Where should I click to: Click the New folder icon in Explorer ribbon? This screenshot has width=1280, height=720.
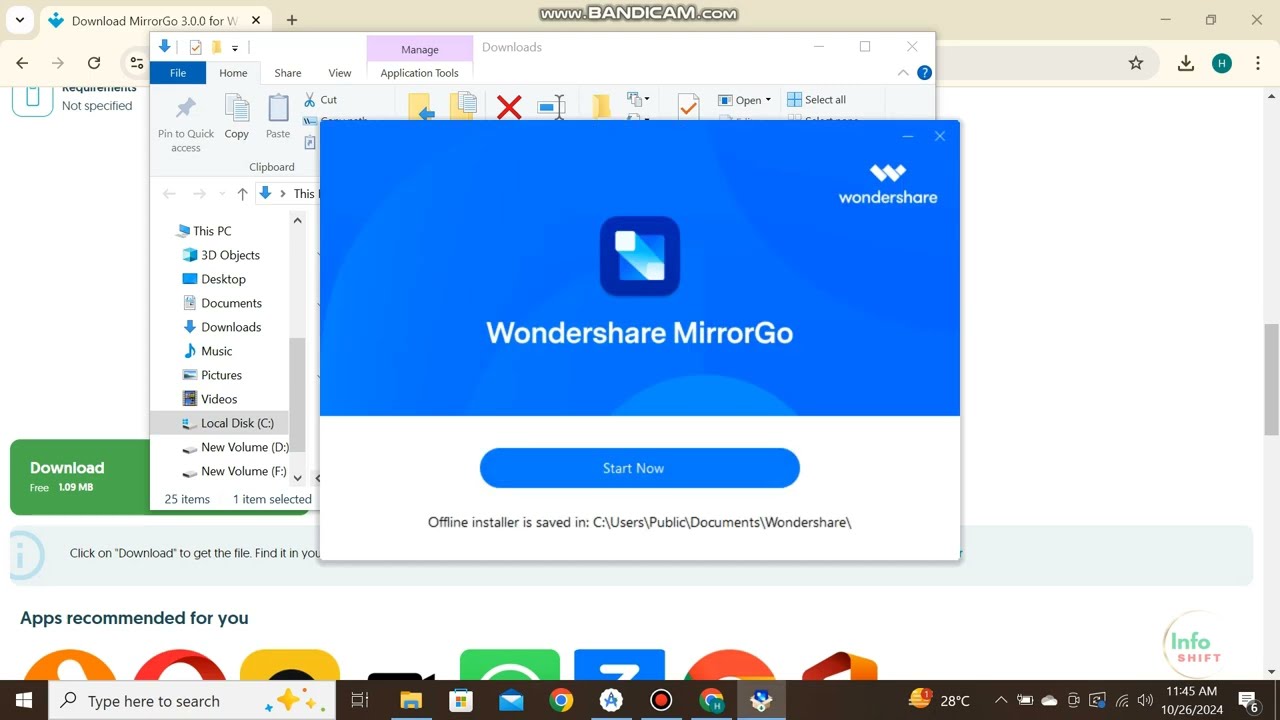pyautogui.click(x=601, y=107)
